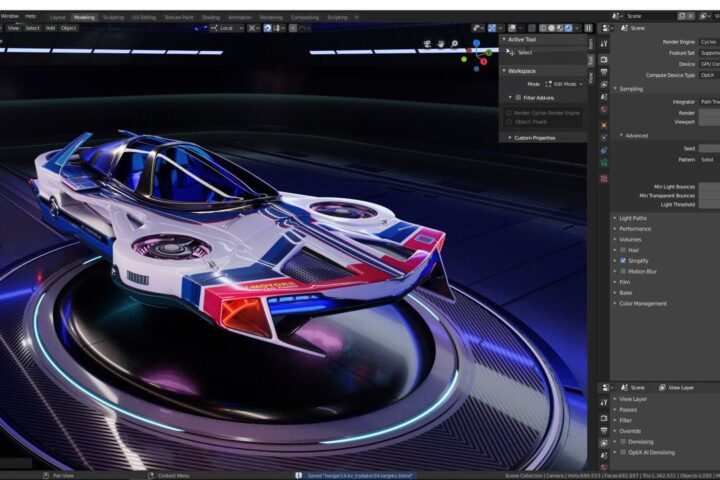This screenshot has width=720, height=480.
Task: Expand the Custom Properties panel
Action: click(532, 138)
